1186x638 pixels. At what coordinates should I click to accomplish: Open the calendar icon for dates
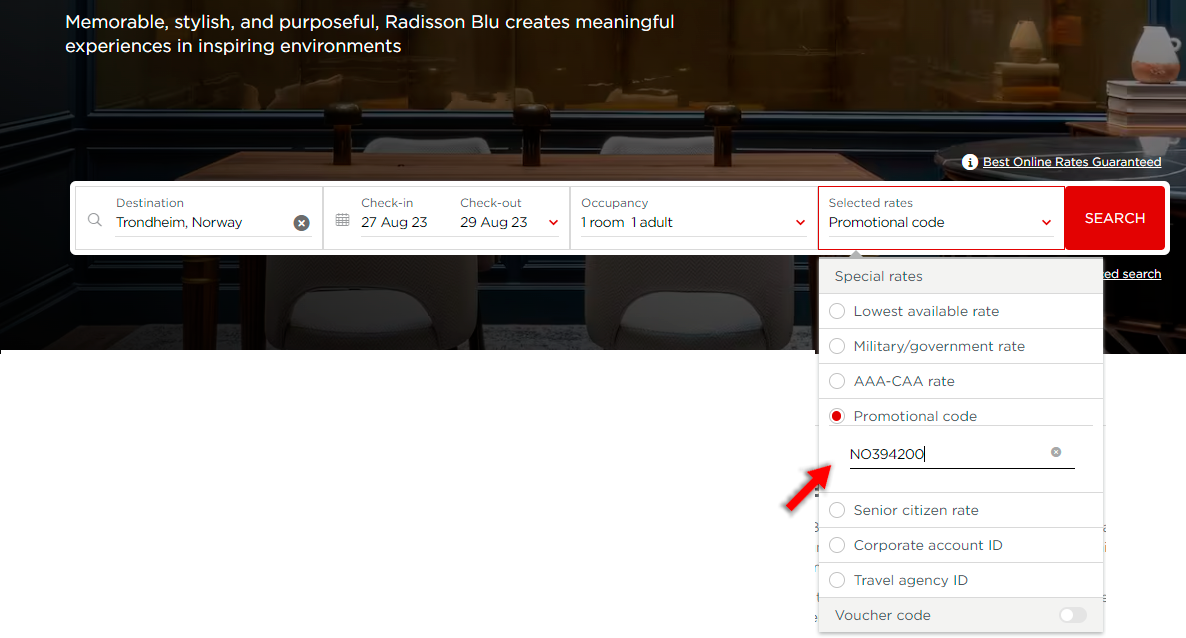[343, 219]
